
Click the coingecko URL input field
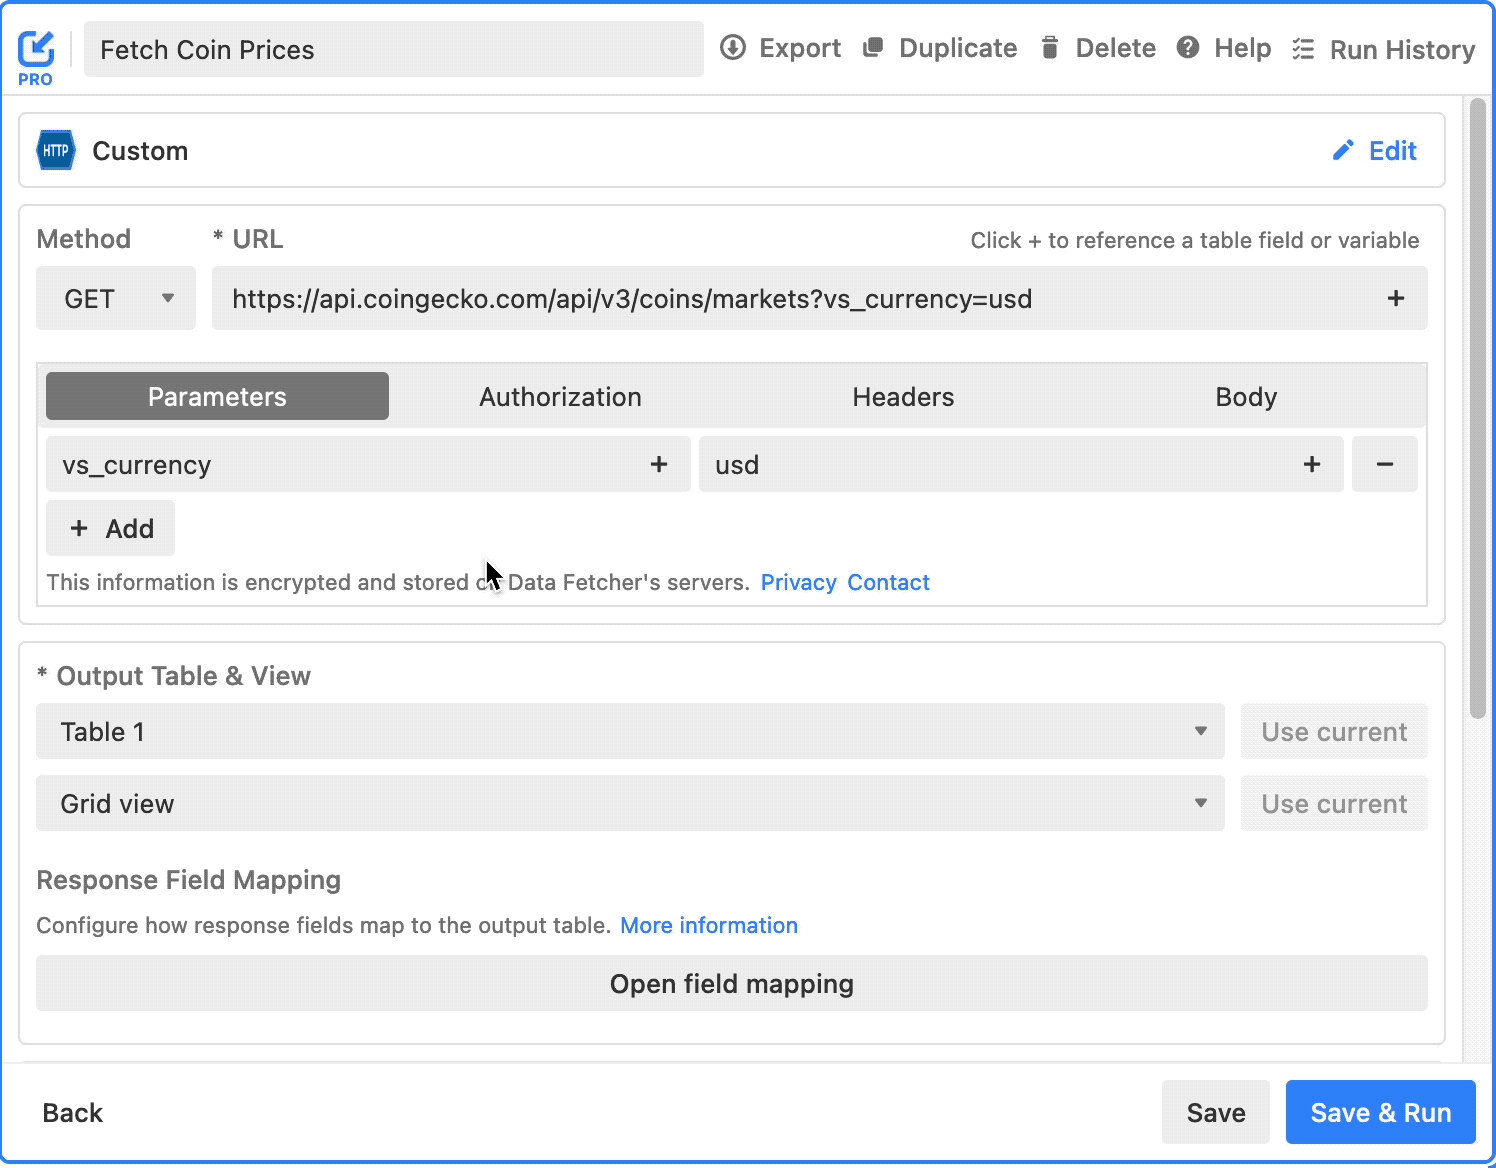[x=820, y=298]
